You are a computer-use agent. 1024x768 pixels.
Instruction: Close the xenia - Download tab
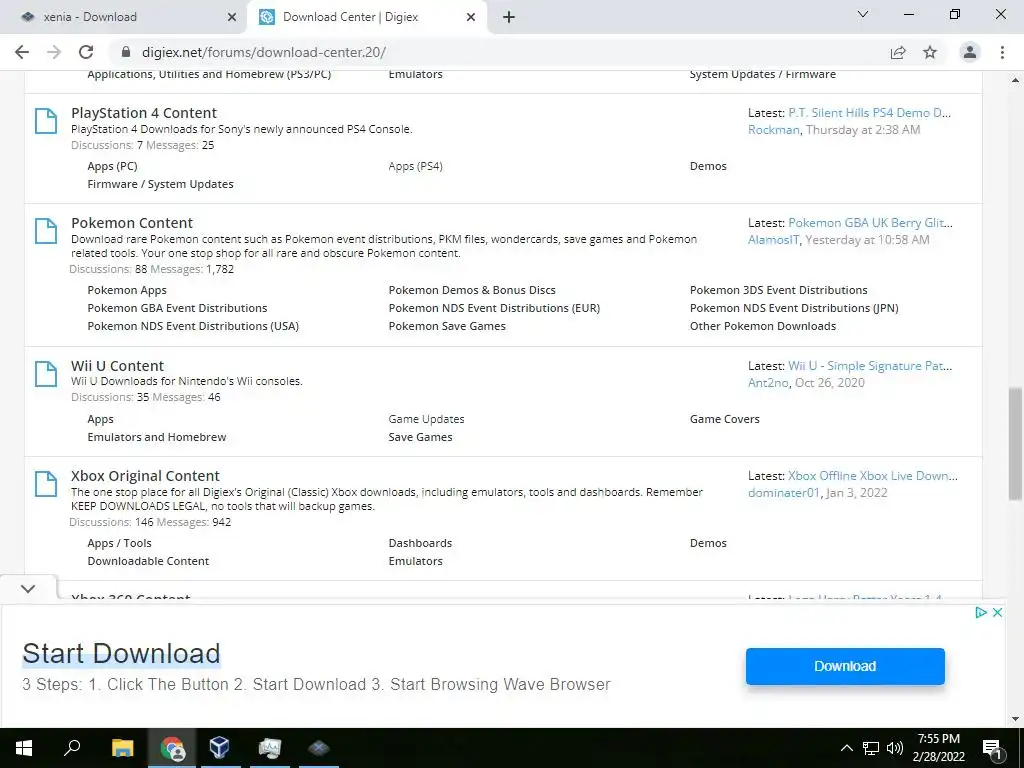click(232, 17)
